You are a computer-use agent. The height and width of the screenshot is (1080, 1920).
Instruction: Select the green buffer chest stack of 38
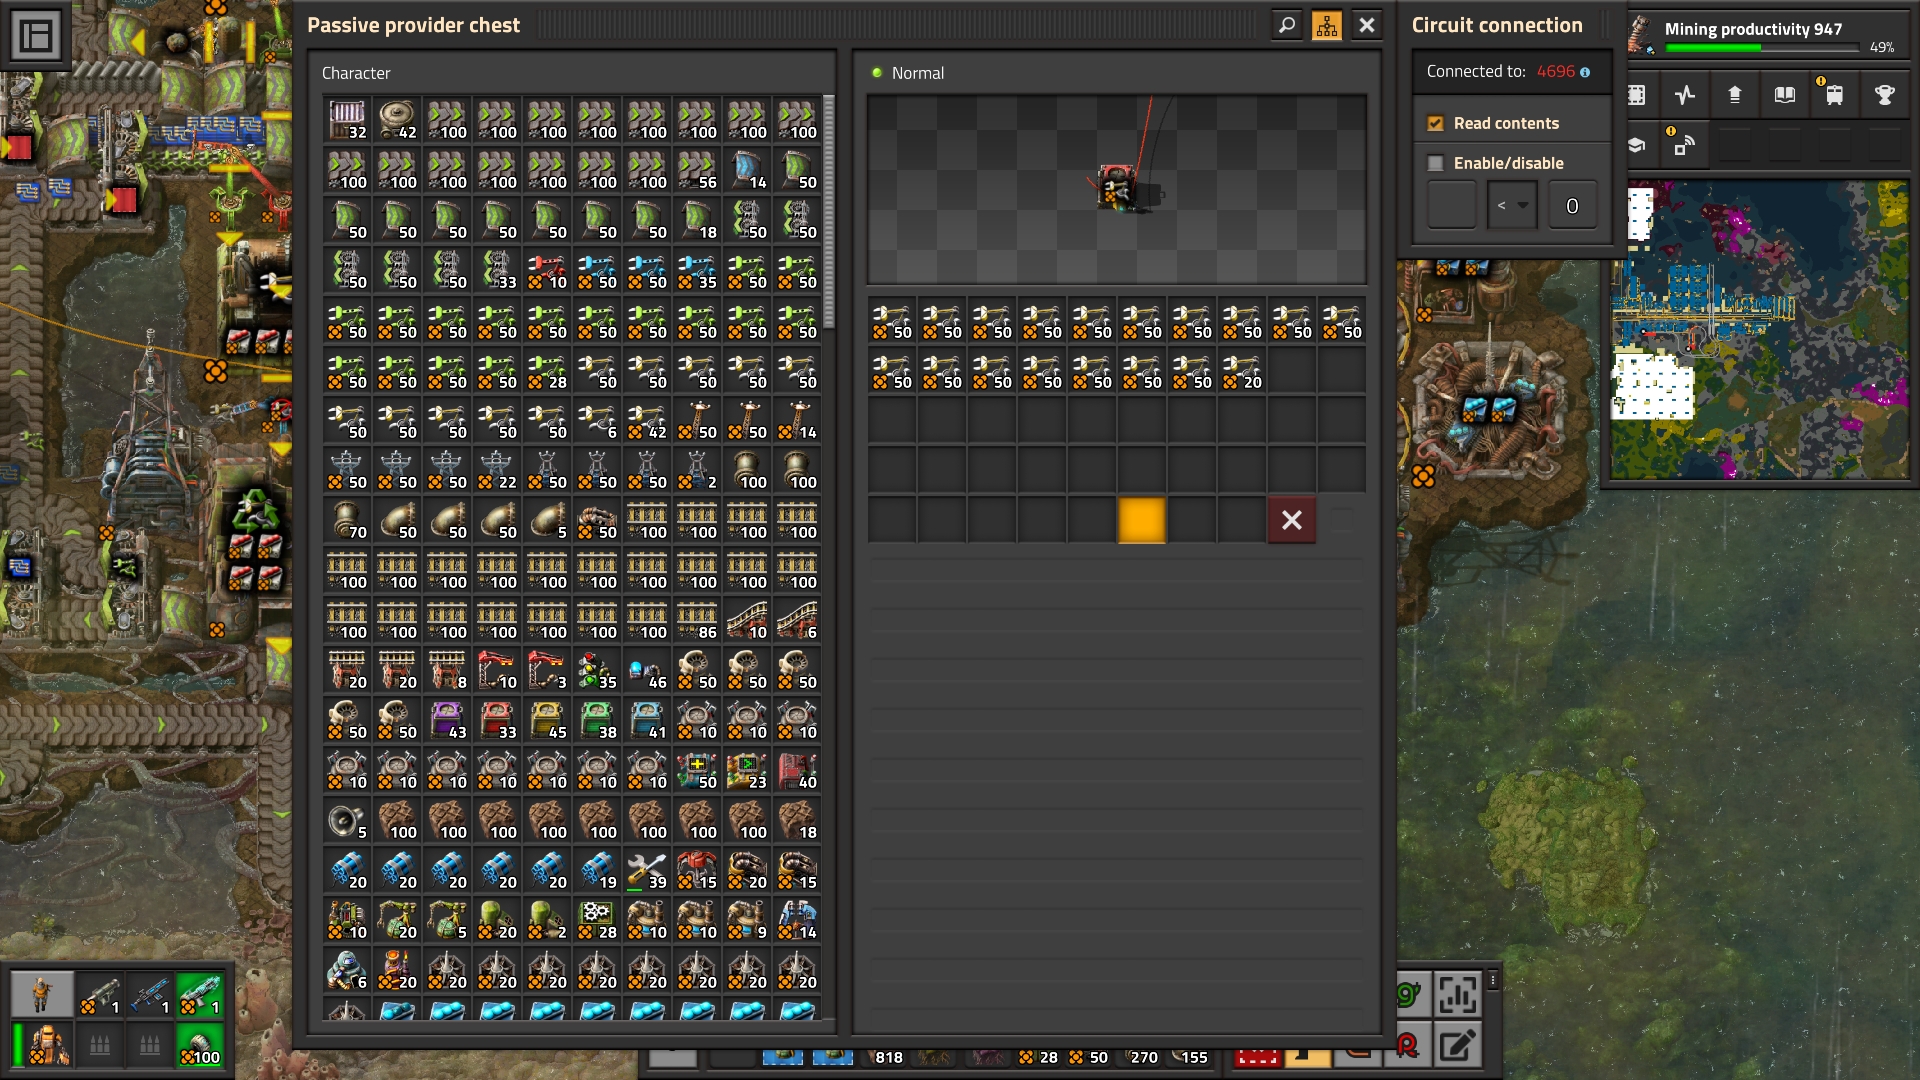(x=597, y=720)
